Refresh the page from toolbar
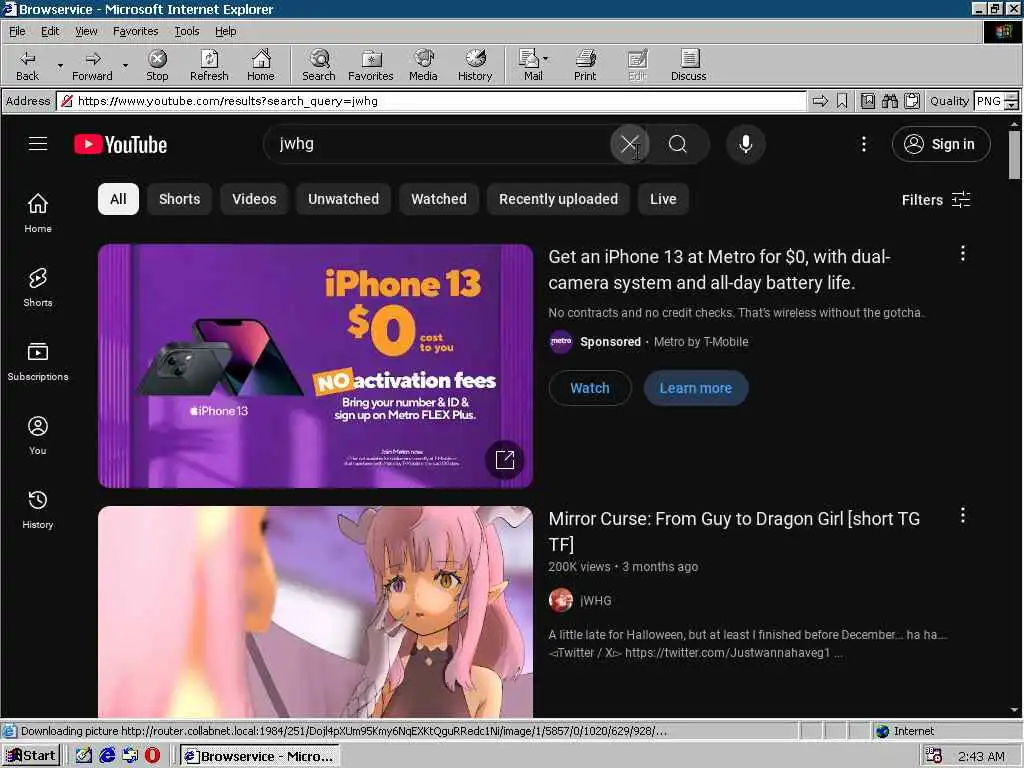 click(x=209, y=65)
